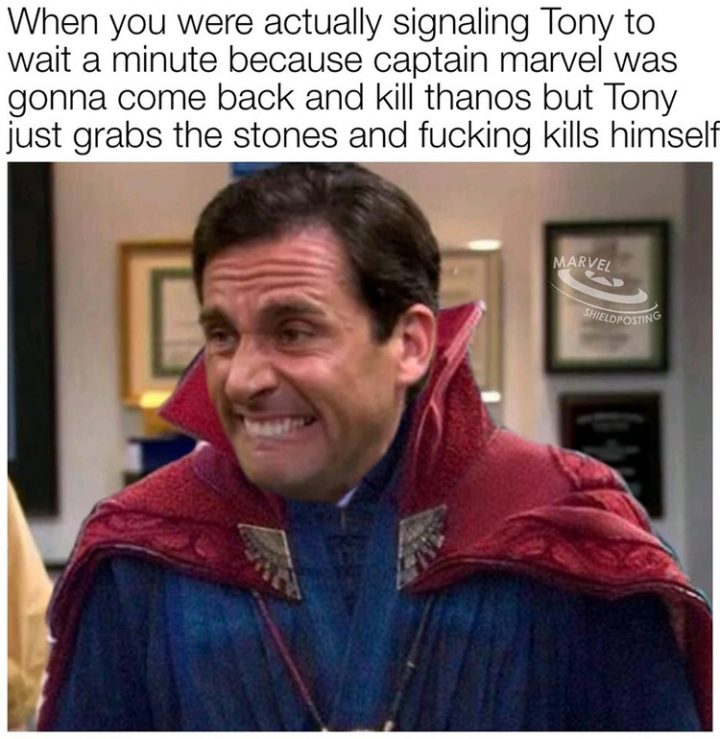Screen dimensions: 720x739
Task: Click the word "signaling" in the caption
Action: coord(461,25)
